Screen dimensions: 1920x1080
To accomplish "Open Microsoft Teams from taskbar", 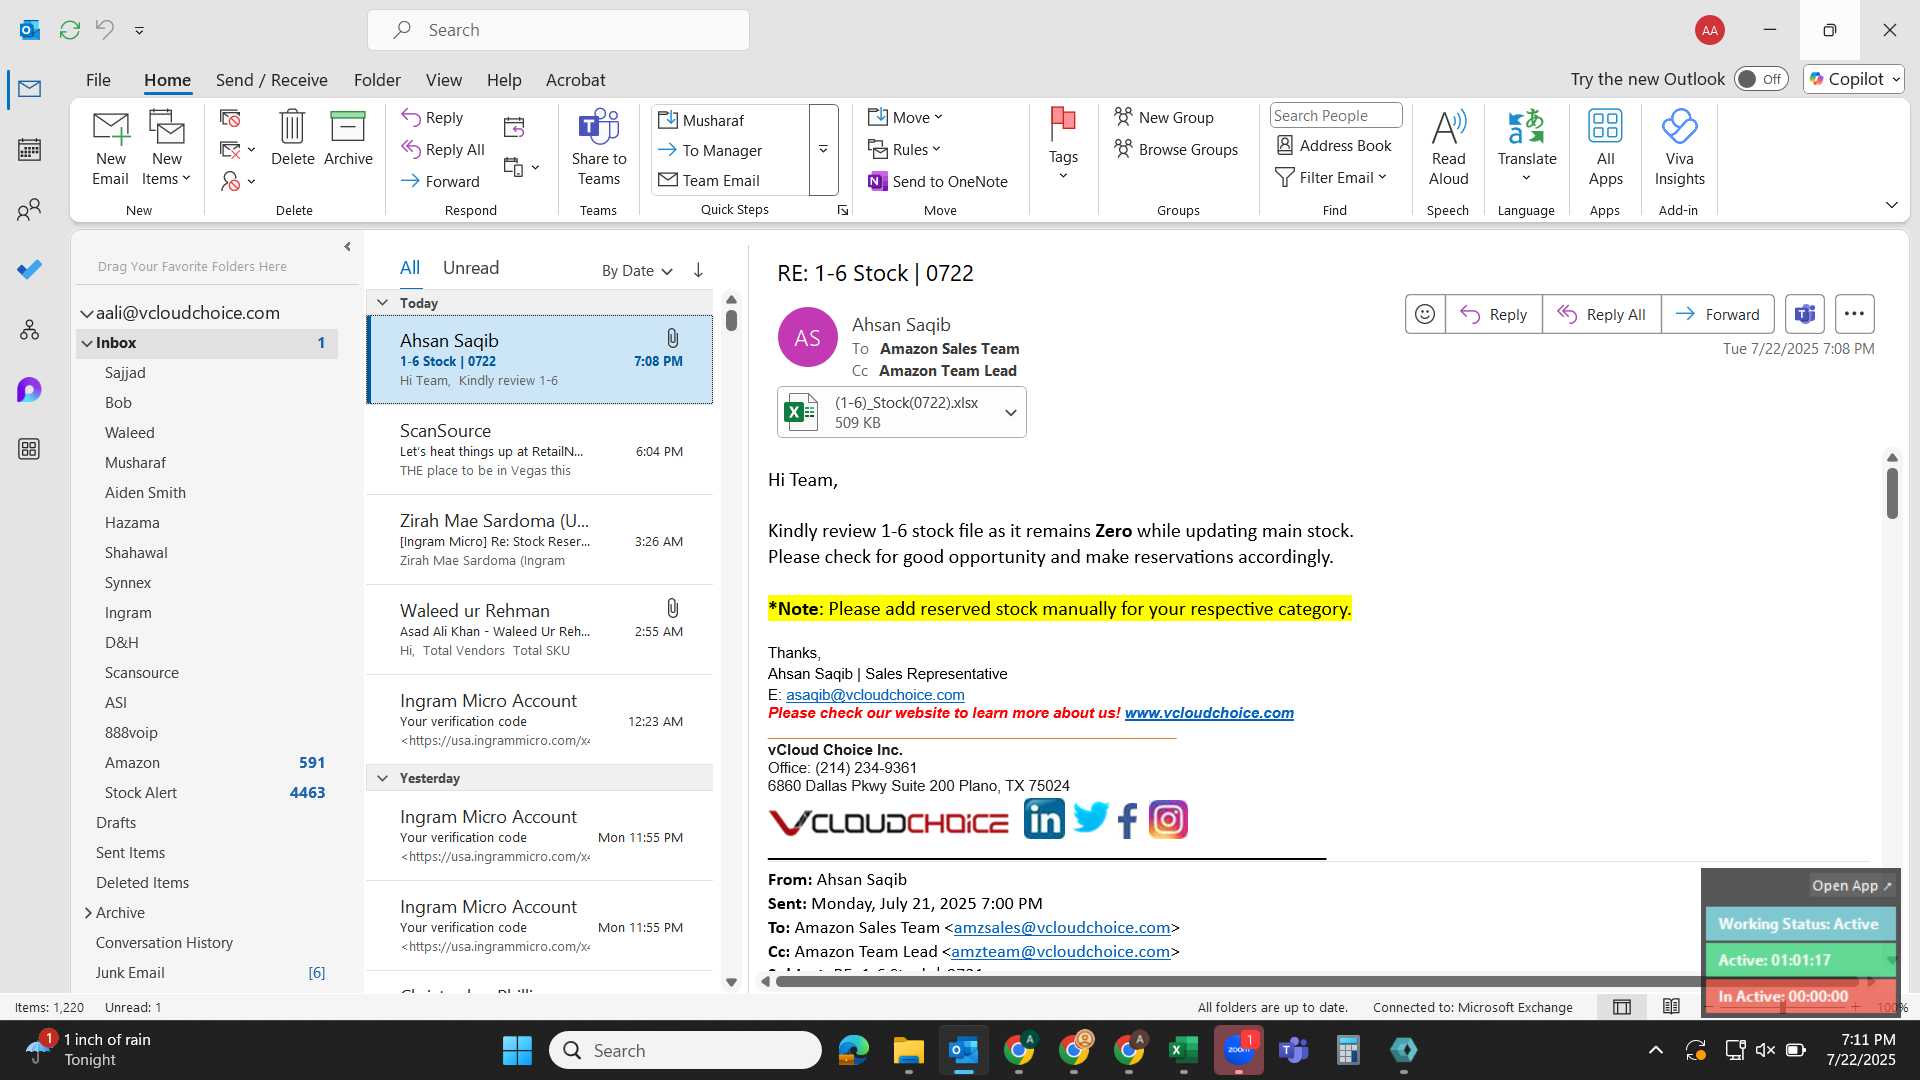I will [1293, 1050].
